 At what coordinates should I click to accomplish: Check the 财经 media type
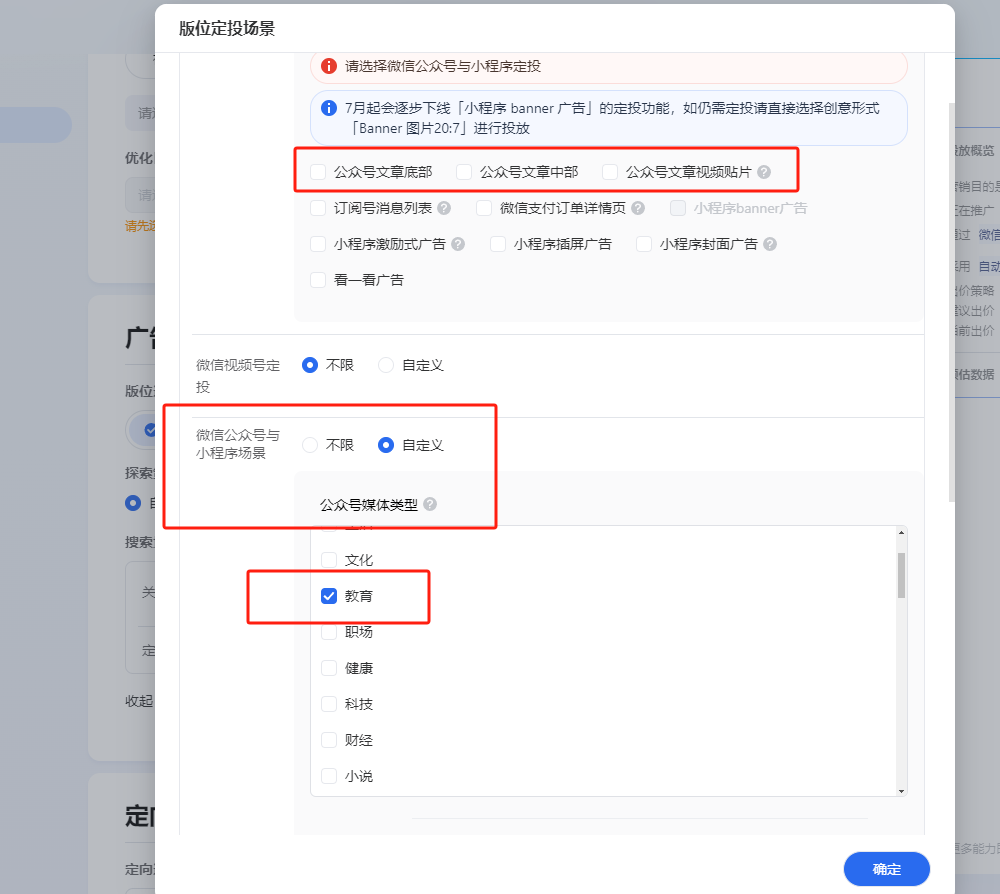[329, 740]
